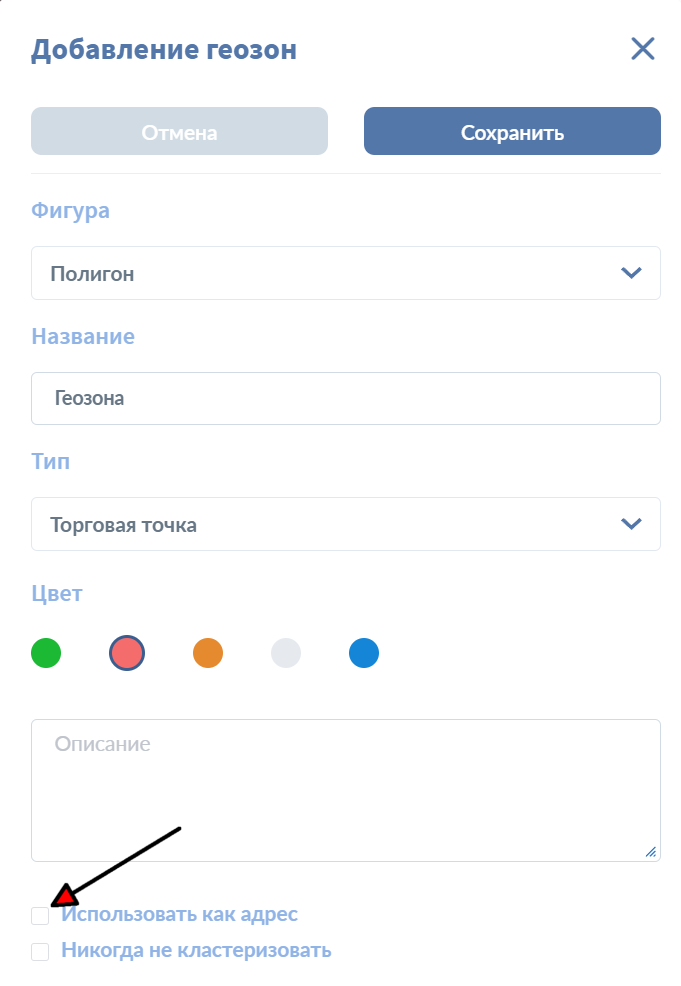Viewport: 681px width, 986px height.
Task: Pick the red color swatch
Action: tap(127, 654)
